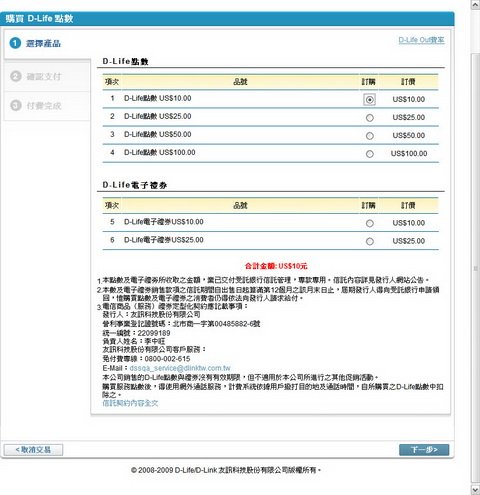The width and height of the screenshot is (480, 495).
Task: Click row 4 name D-Life點數 US$100.00
Action: pyautogui.click(x=159, y=152)
